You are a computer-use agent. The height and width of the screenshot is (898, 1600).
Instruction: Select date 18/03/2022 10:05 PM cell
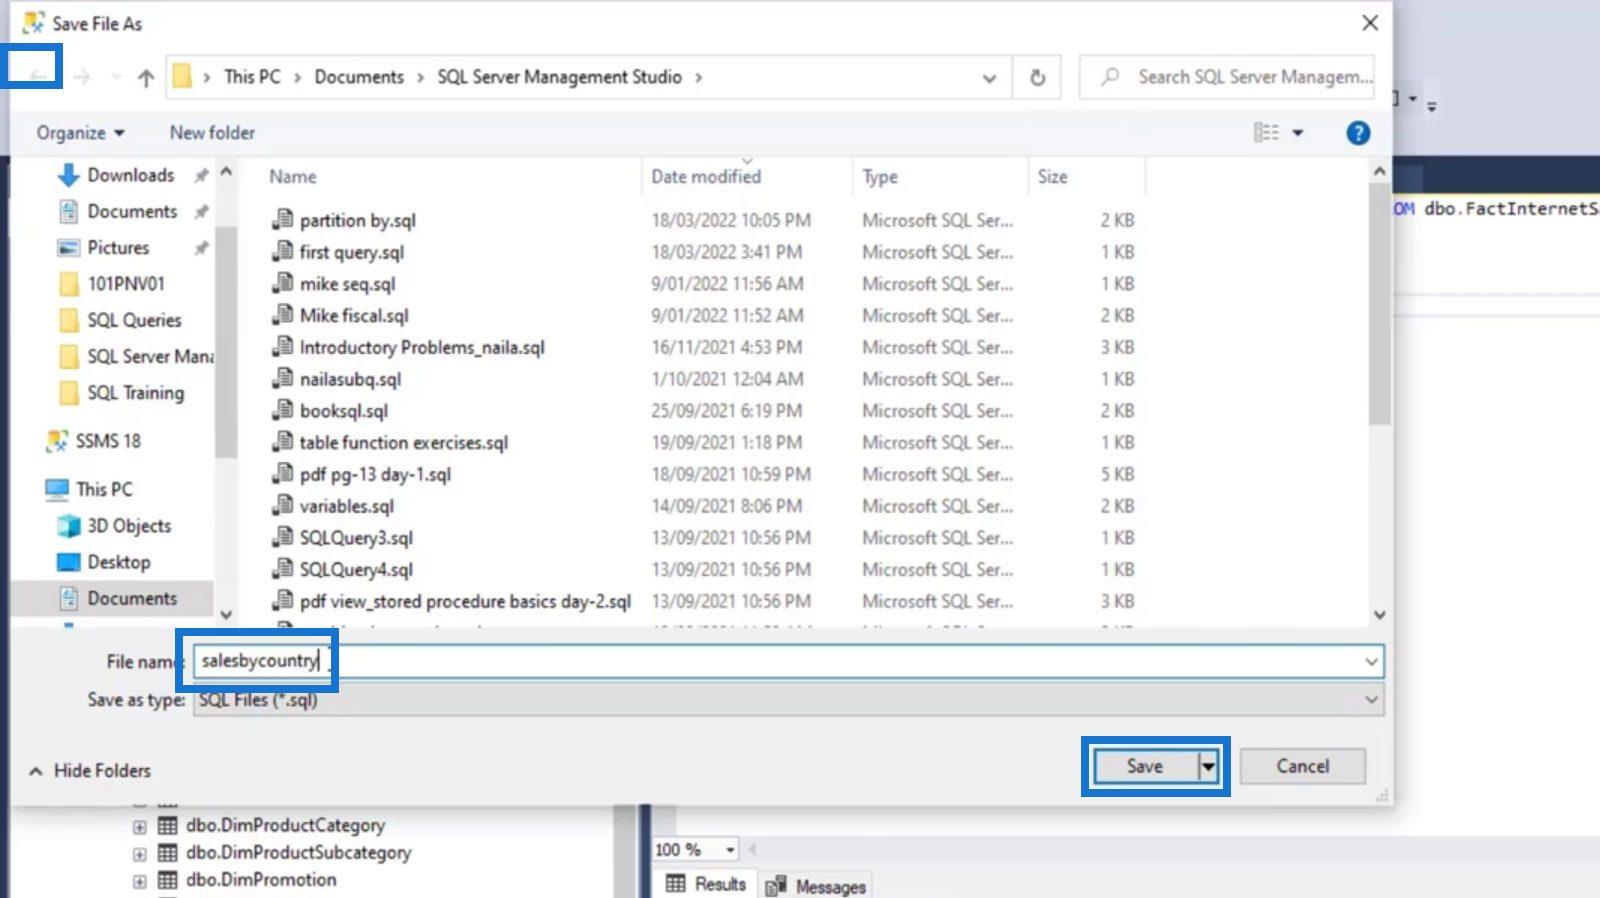[731, 220]
